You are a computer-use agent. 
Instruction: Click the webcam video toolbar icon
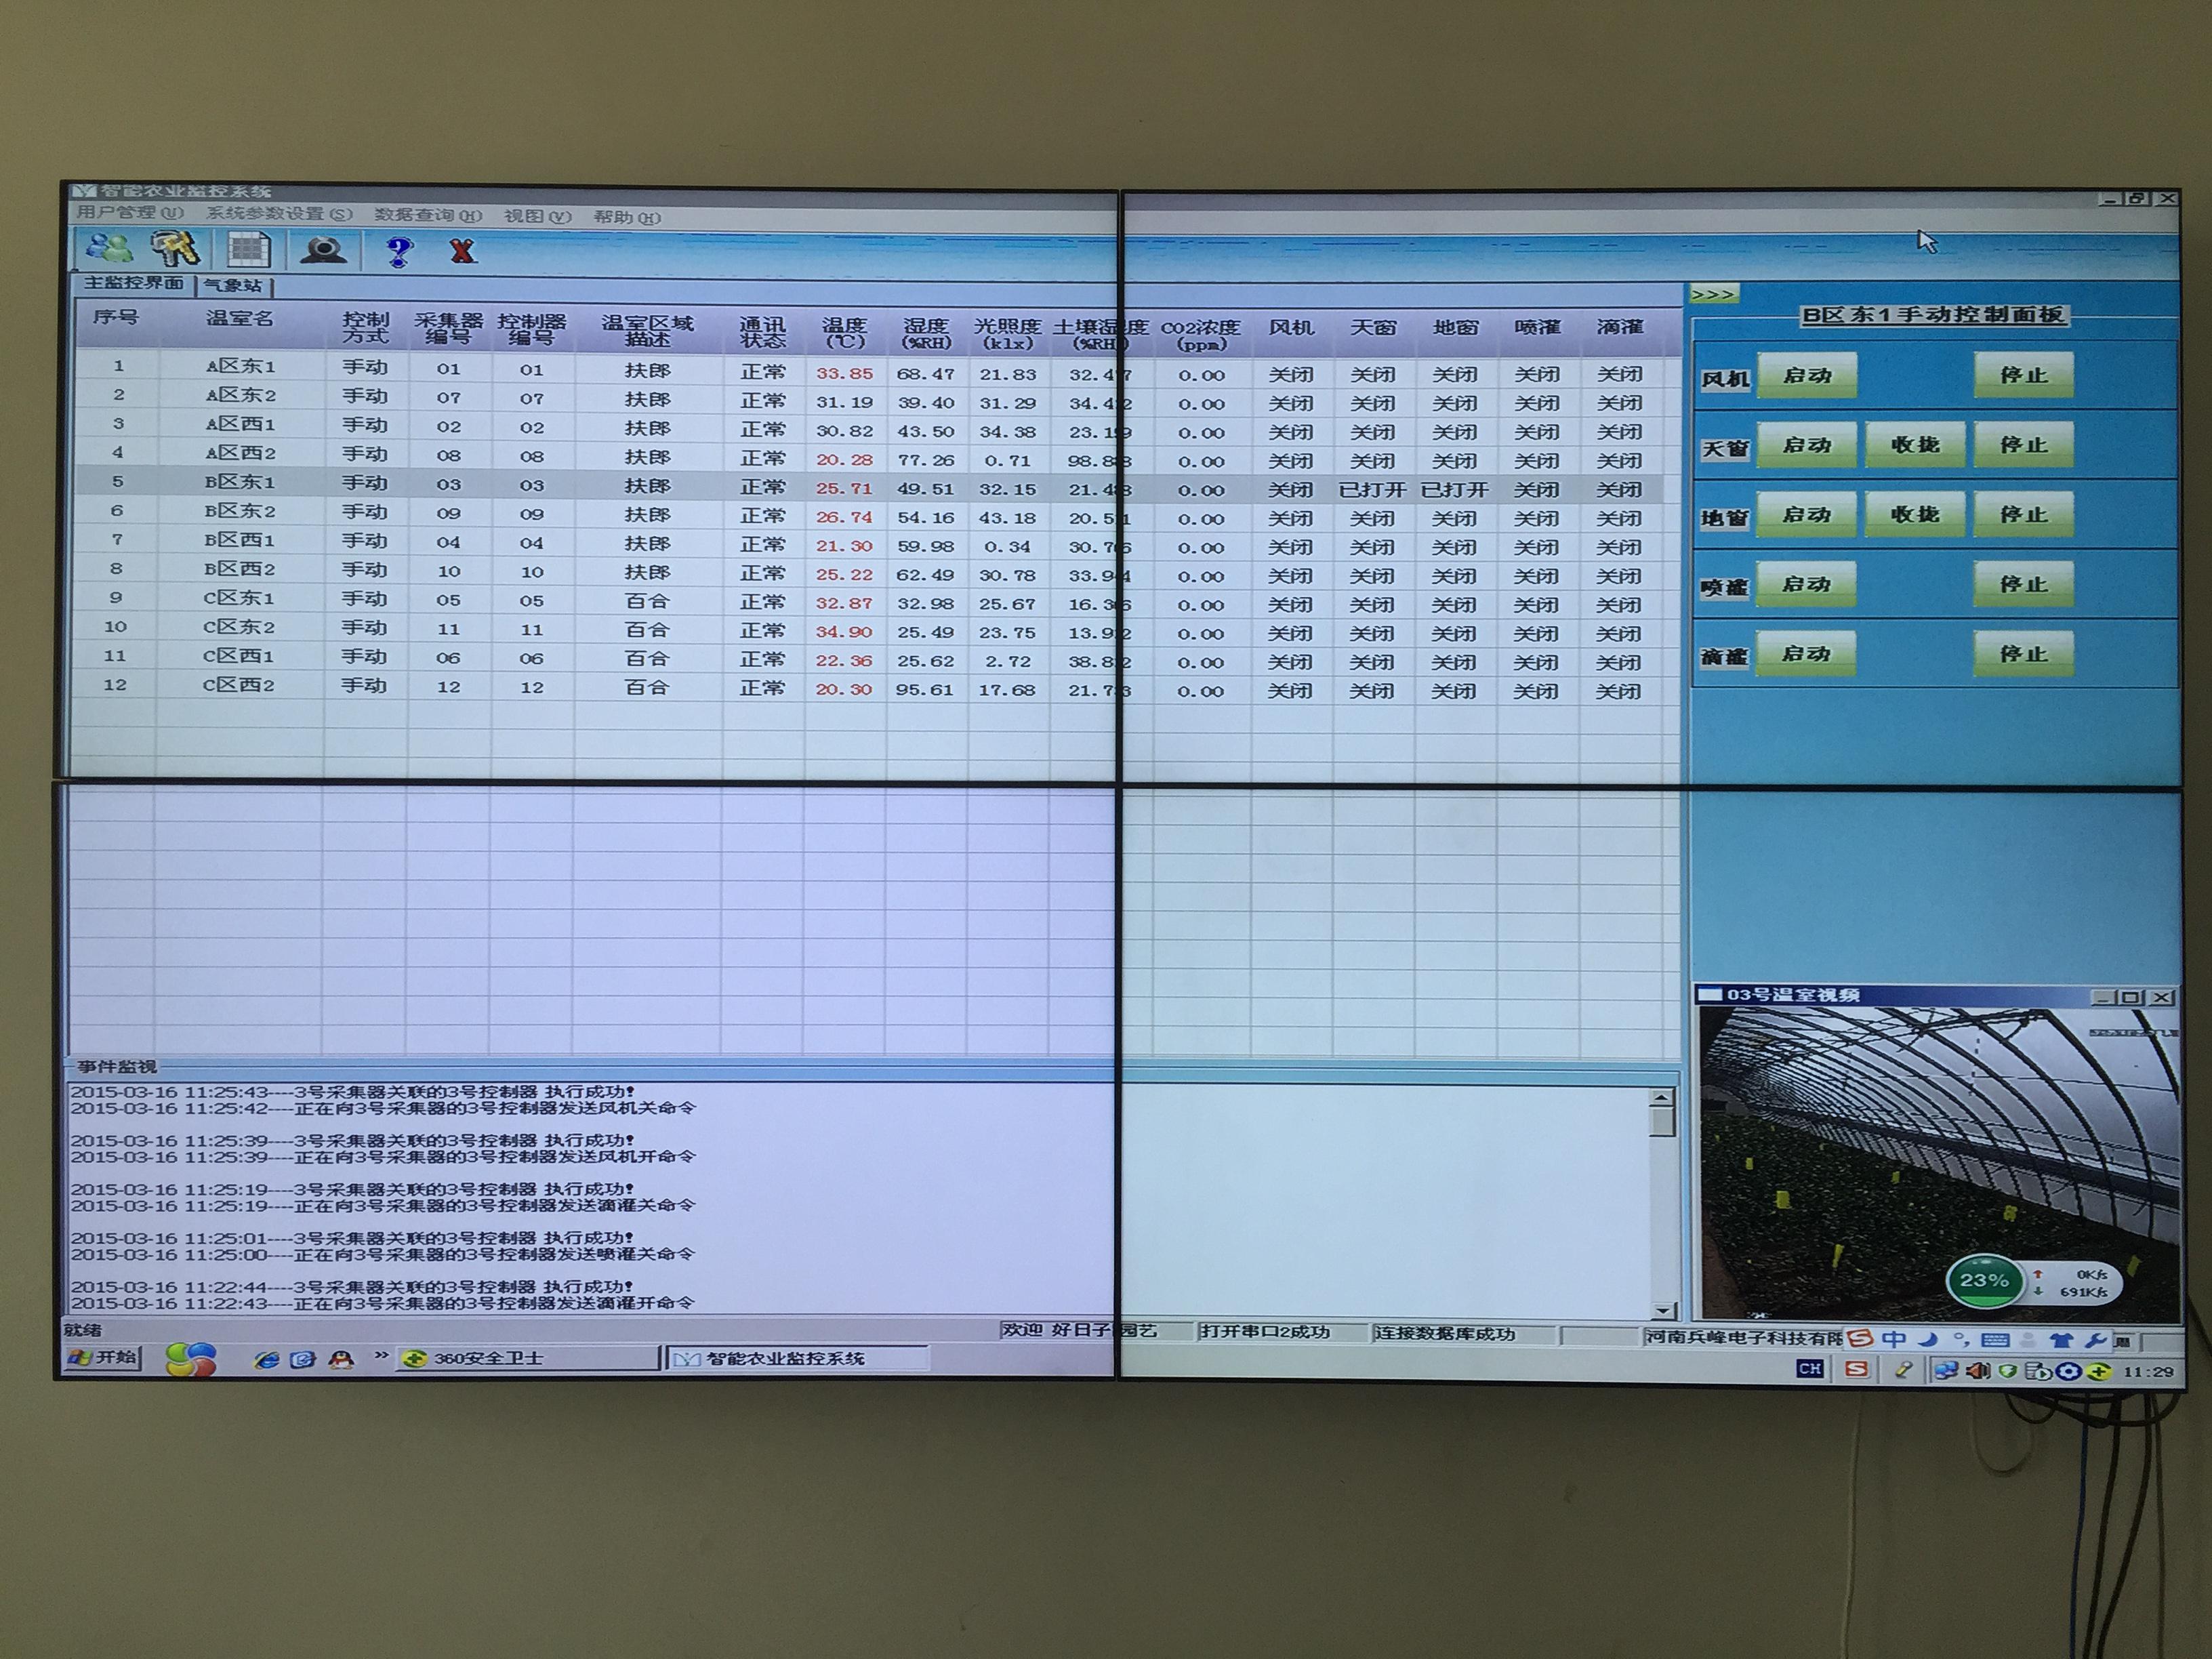[323, 250]
